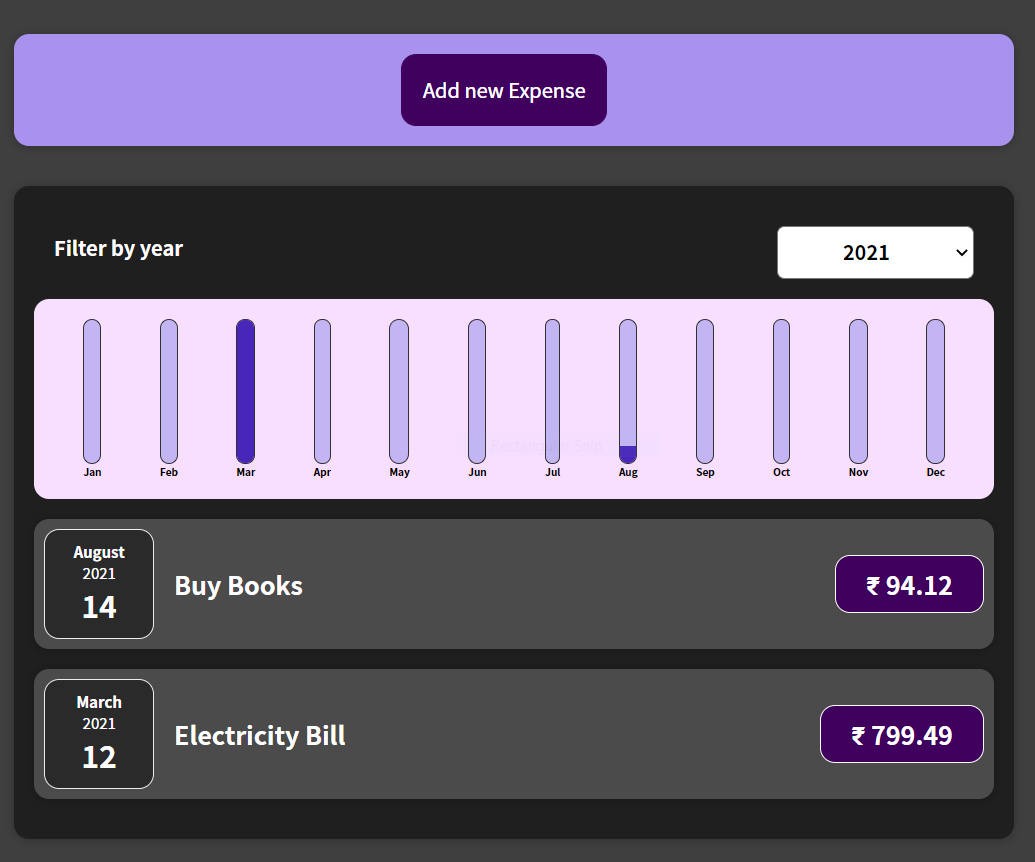This screenshot has width=1035, height=862.
Task: Click the June chart bar
Action: [477, 391]
